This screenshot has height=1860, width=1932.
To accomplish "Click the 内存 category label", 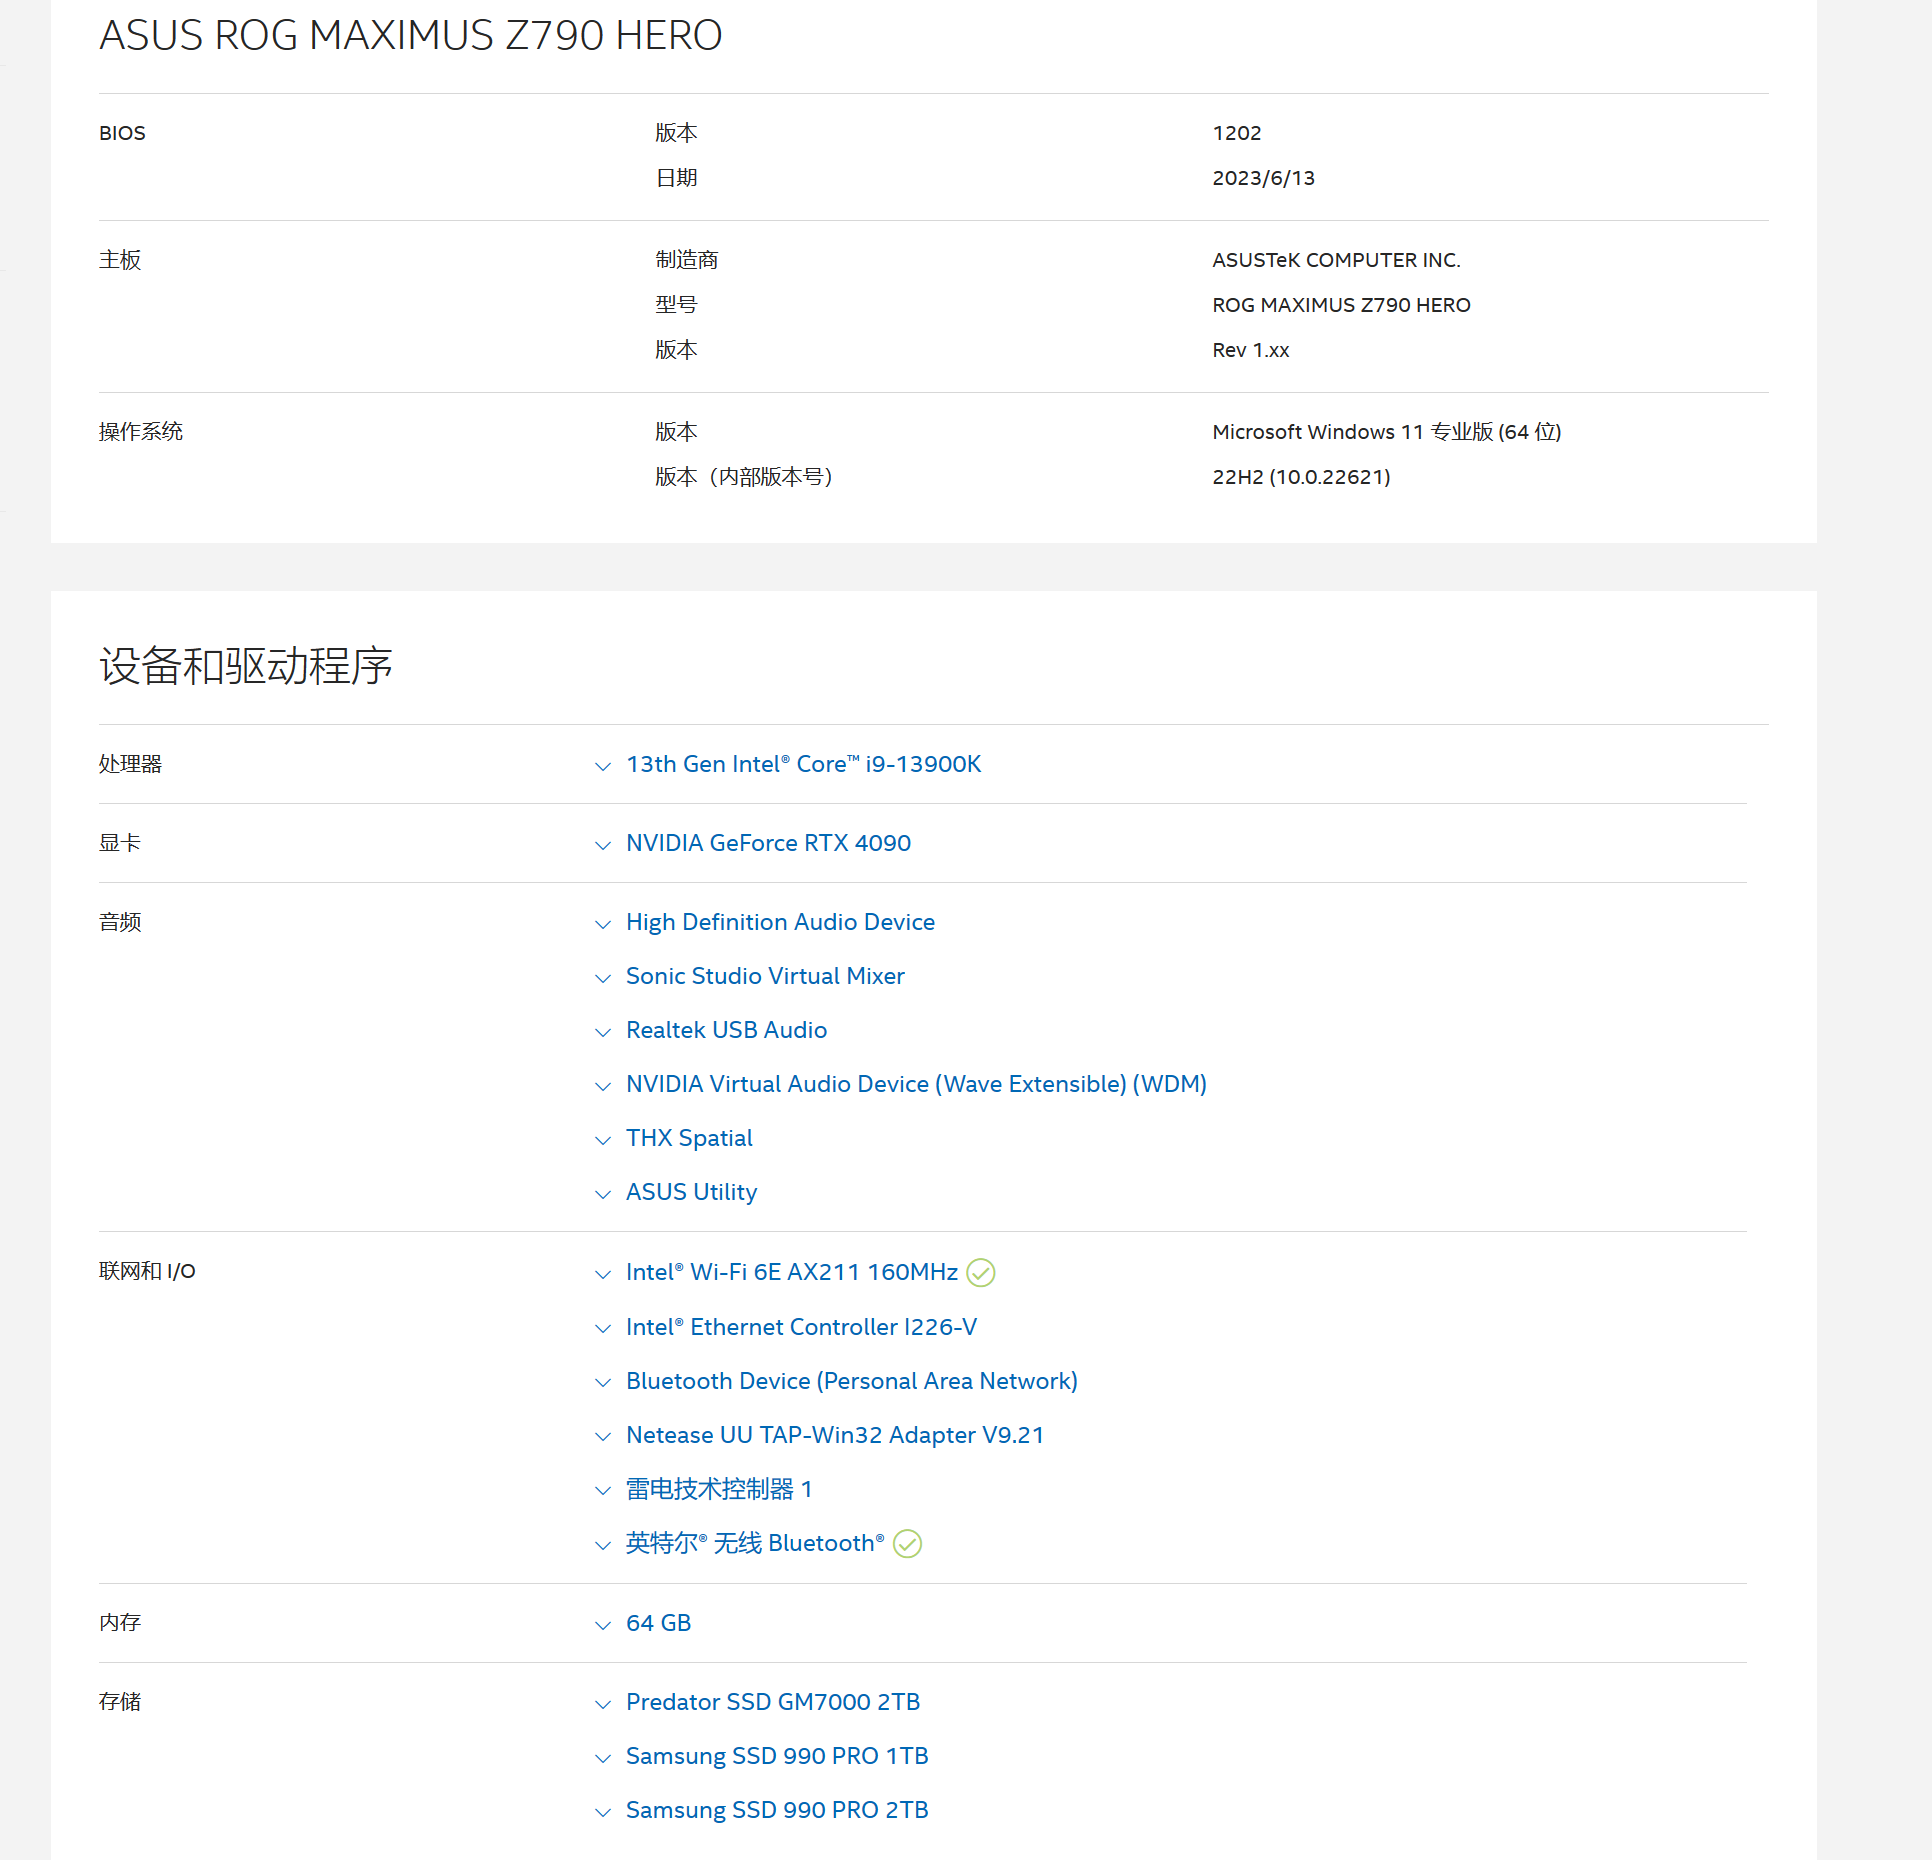I will tap(120, 1622).
